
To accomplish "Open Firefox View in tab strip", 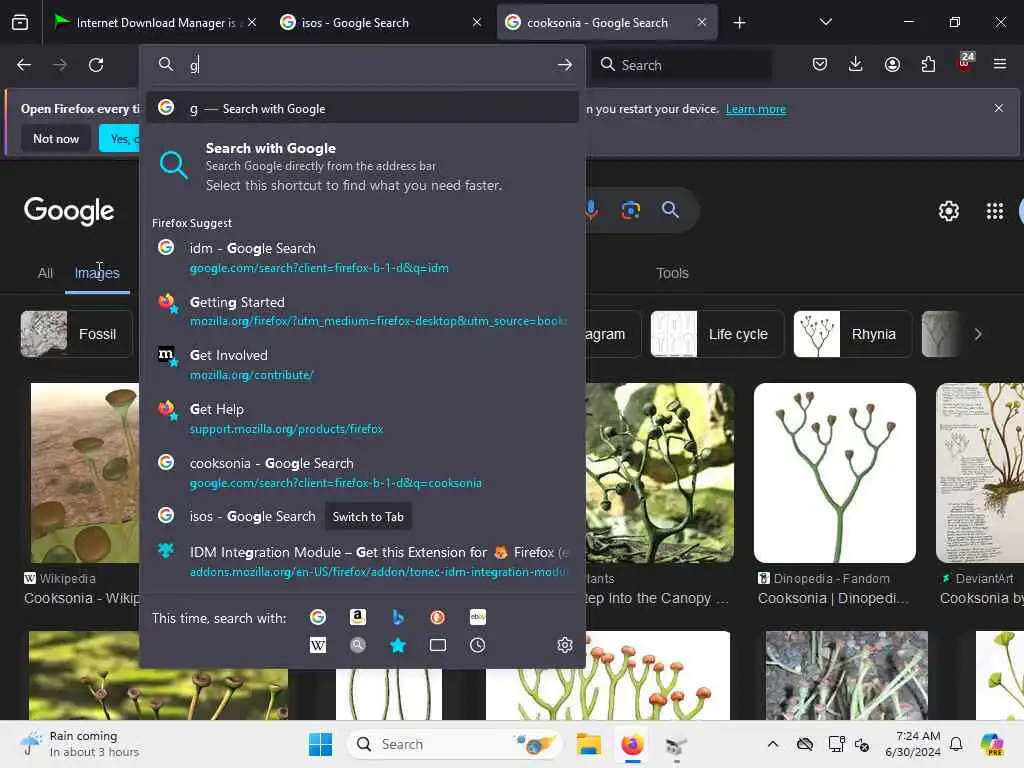I will pyautogui.click(x=20, y=23).
